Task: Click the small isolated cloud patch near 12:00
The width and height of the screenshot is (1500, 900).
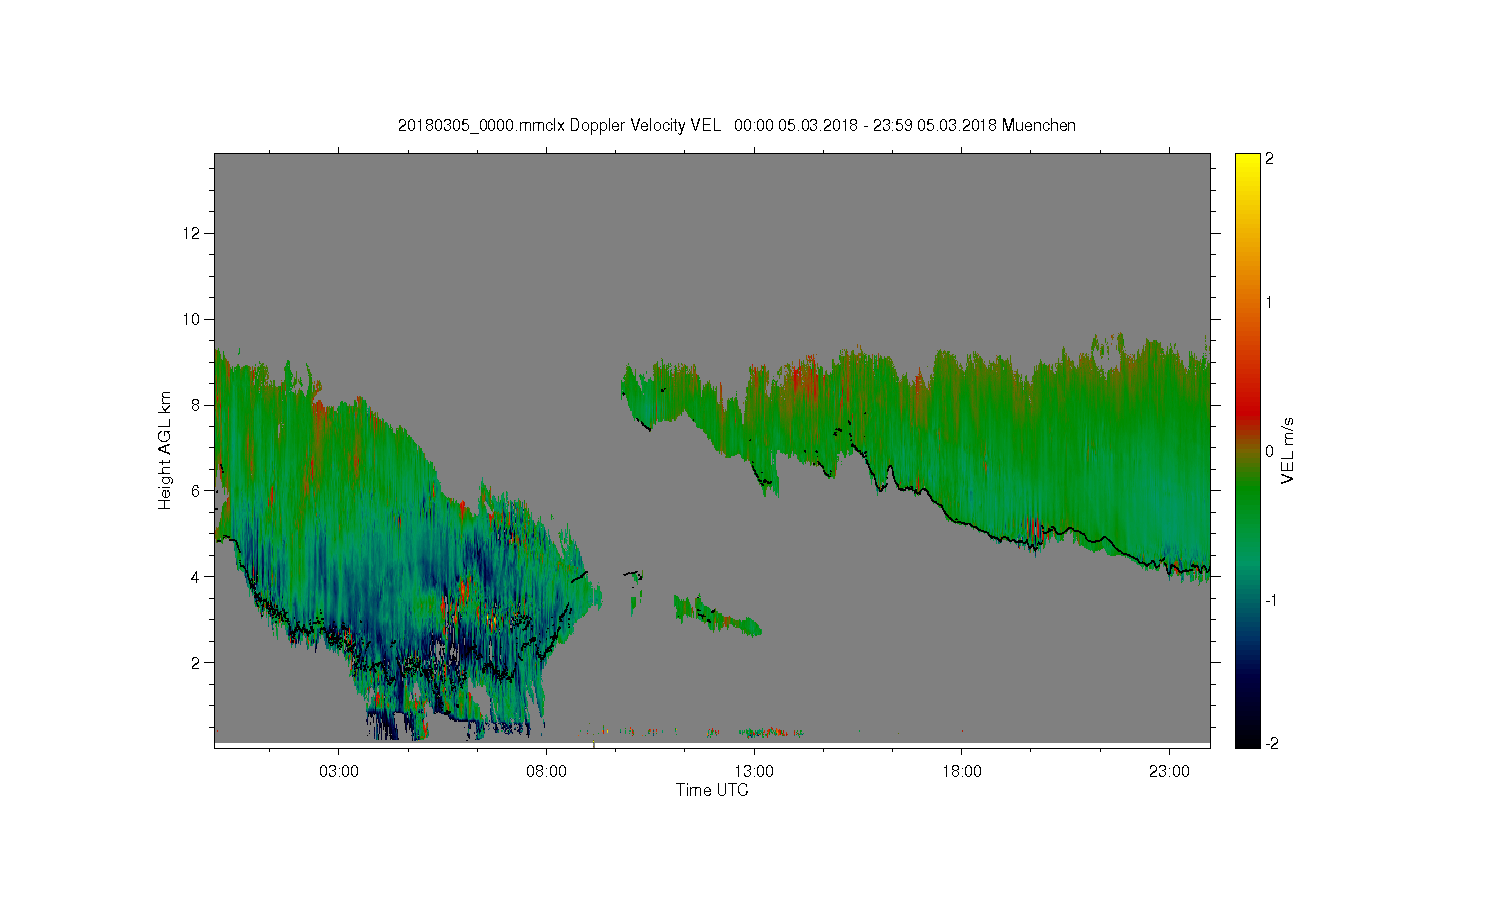Action: [718, 616]
